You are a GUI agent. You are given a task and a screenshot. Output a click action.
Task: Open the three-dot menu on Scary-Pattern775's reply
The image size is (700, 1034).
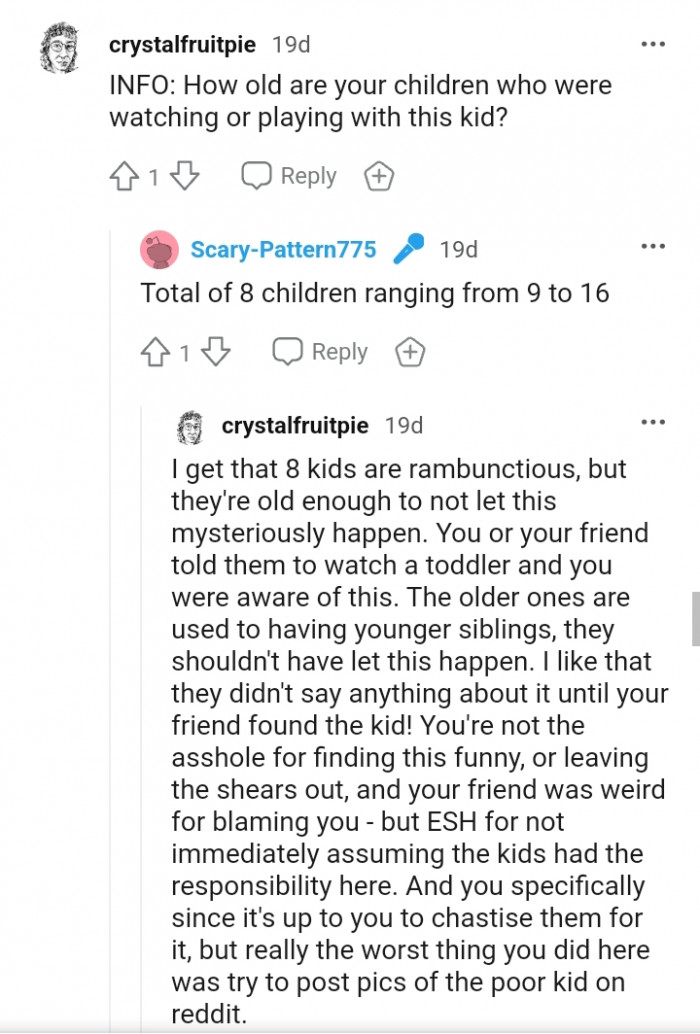[654, 244]
